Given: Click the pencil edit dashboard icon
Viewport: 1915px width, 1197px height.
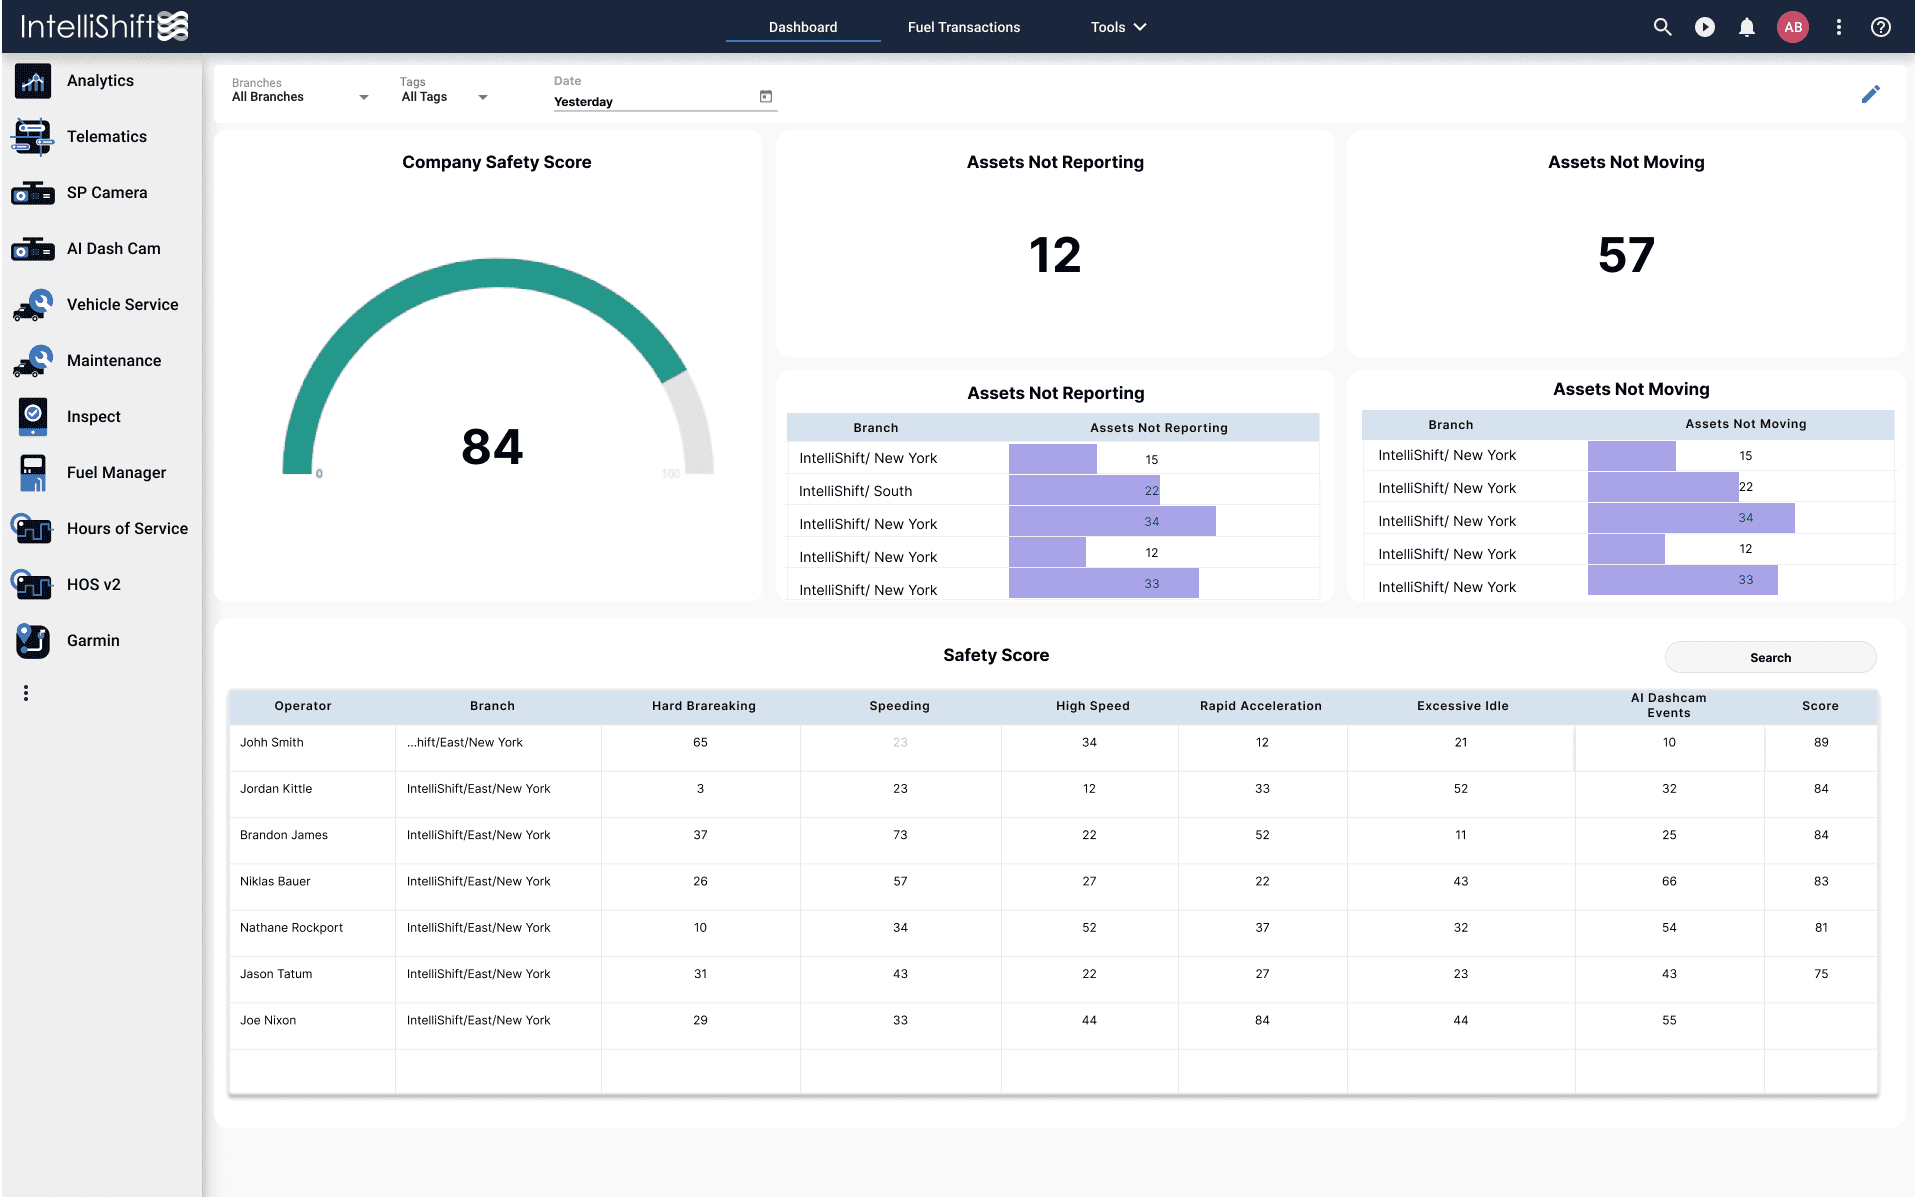Looking at the screenshot, I should (1871, 94).
